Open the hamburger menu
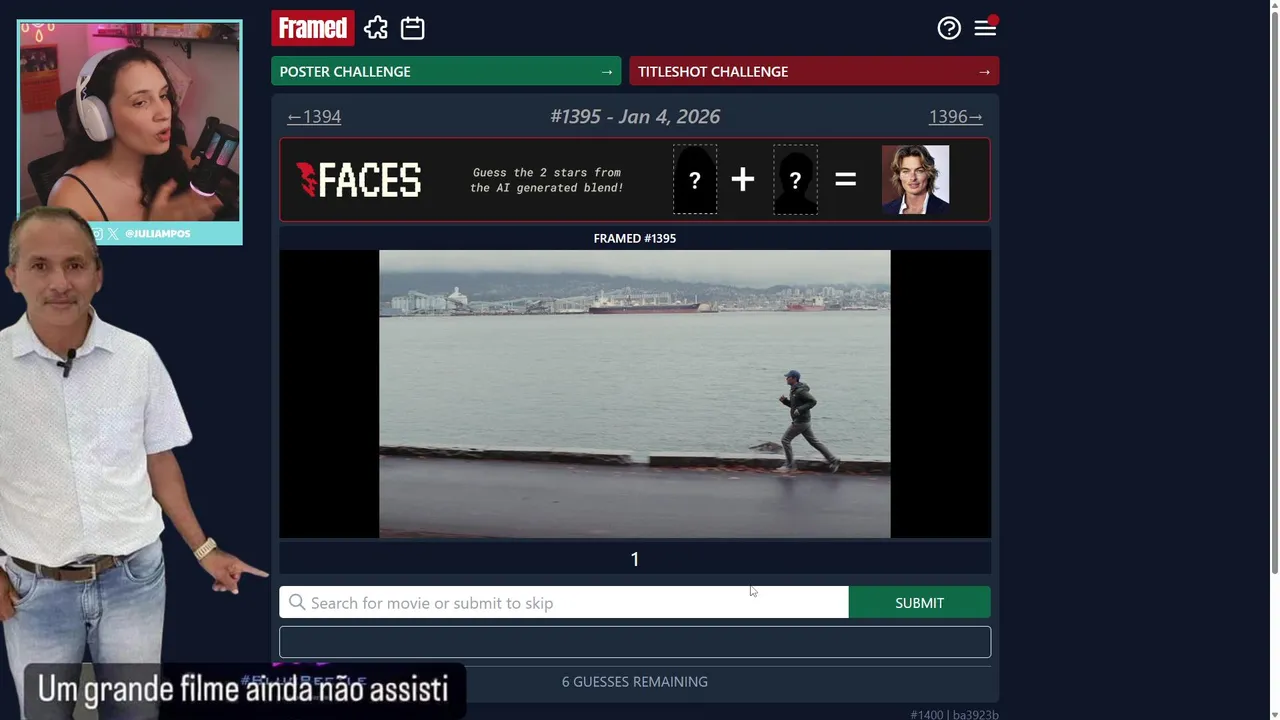 tap(986, 28)
